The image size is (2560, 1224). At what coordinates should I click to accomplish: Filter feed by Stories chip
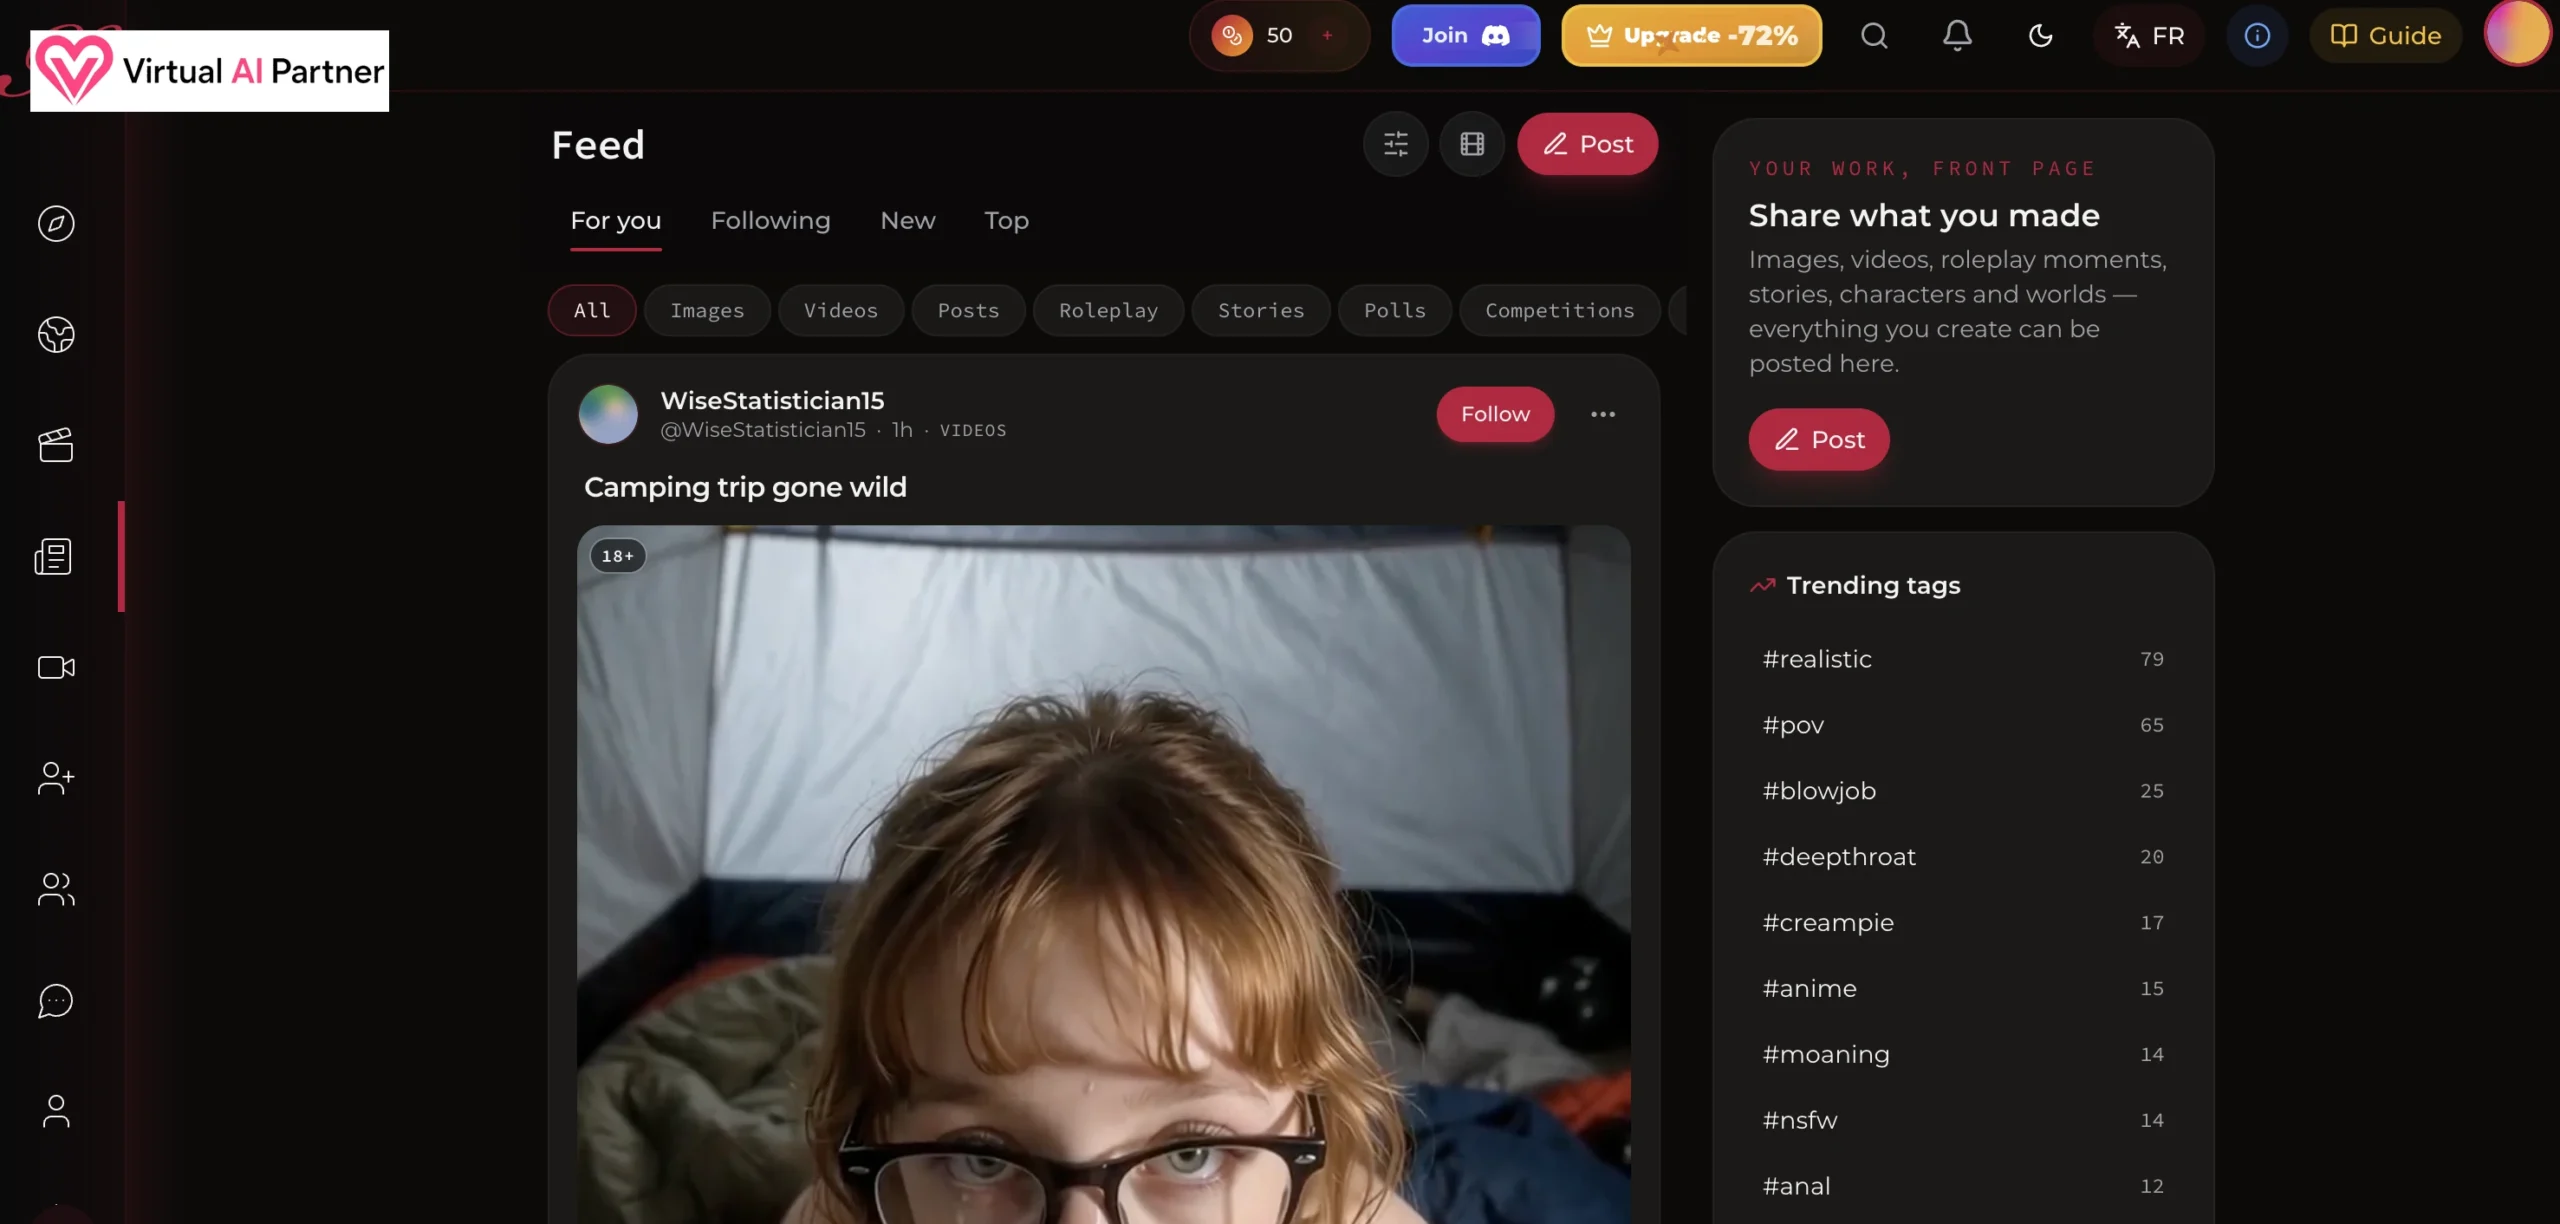tap(1261, 310)
